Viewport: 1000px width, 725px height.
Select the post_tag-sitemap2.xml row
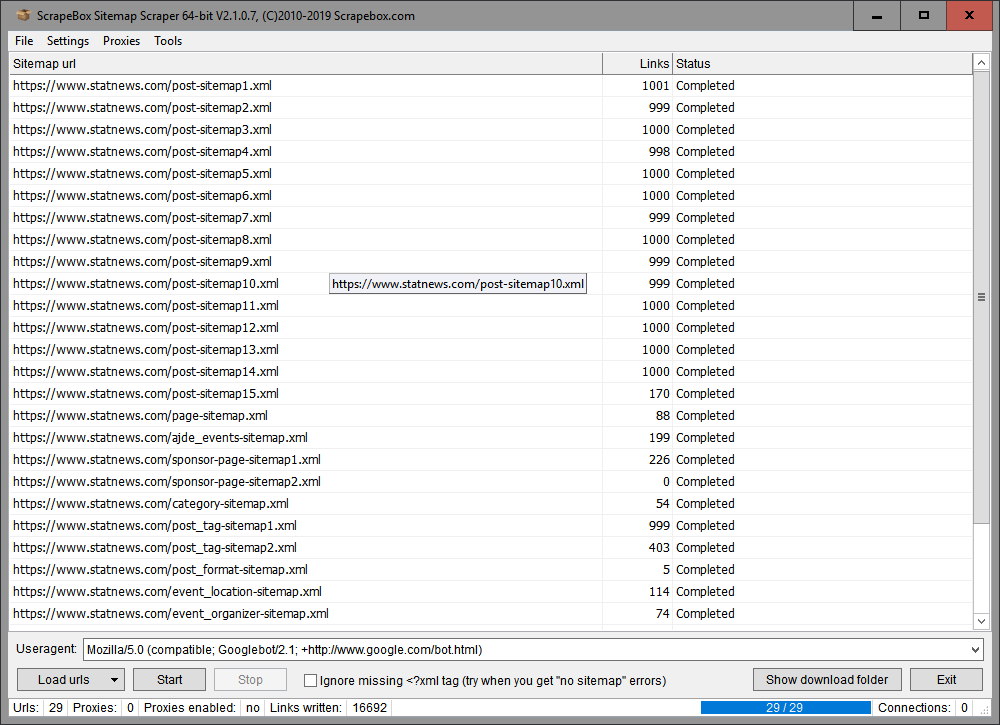[491, 548]
